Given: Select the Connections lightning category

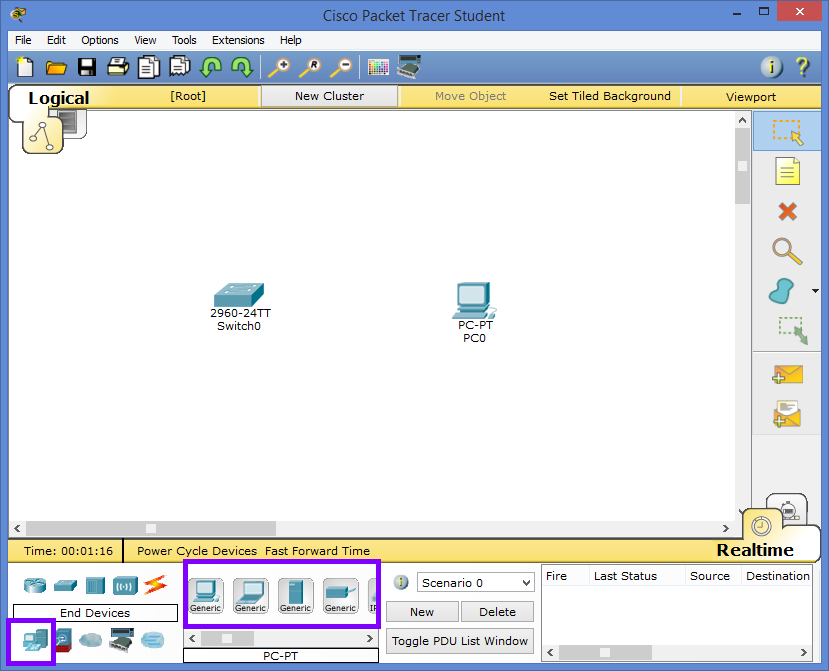Looking at the screenshot, I should coord(155,585).
